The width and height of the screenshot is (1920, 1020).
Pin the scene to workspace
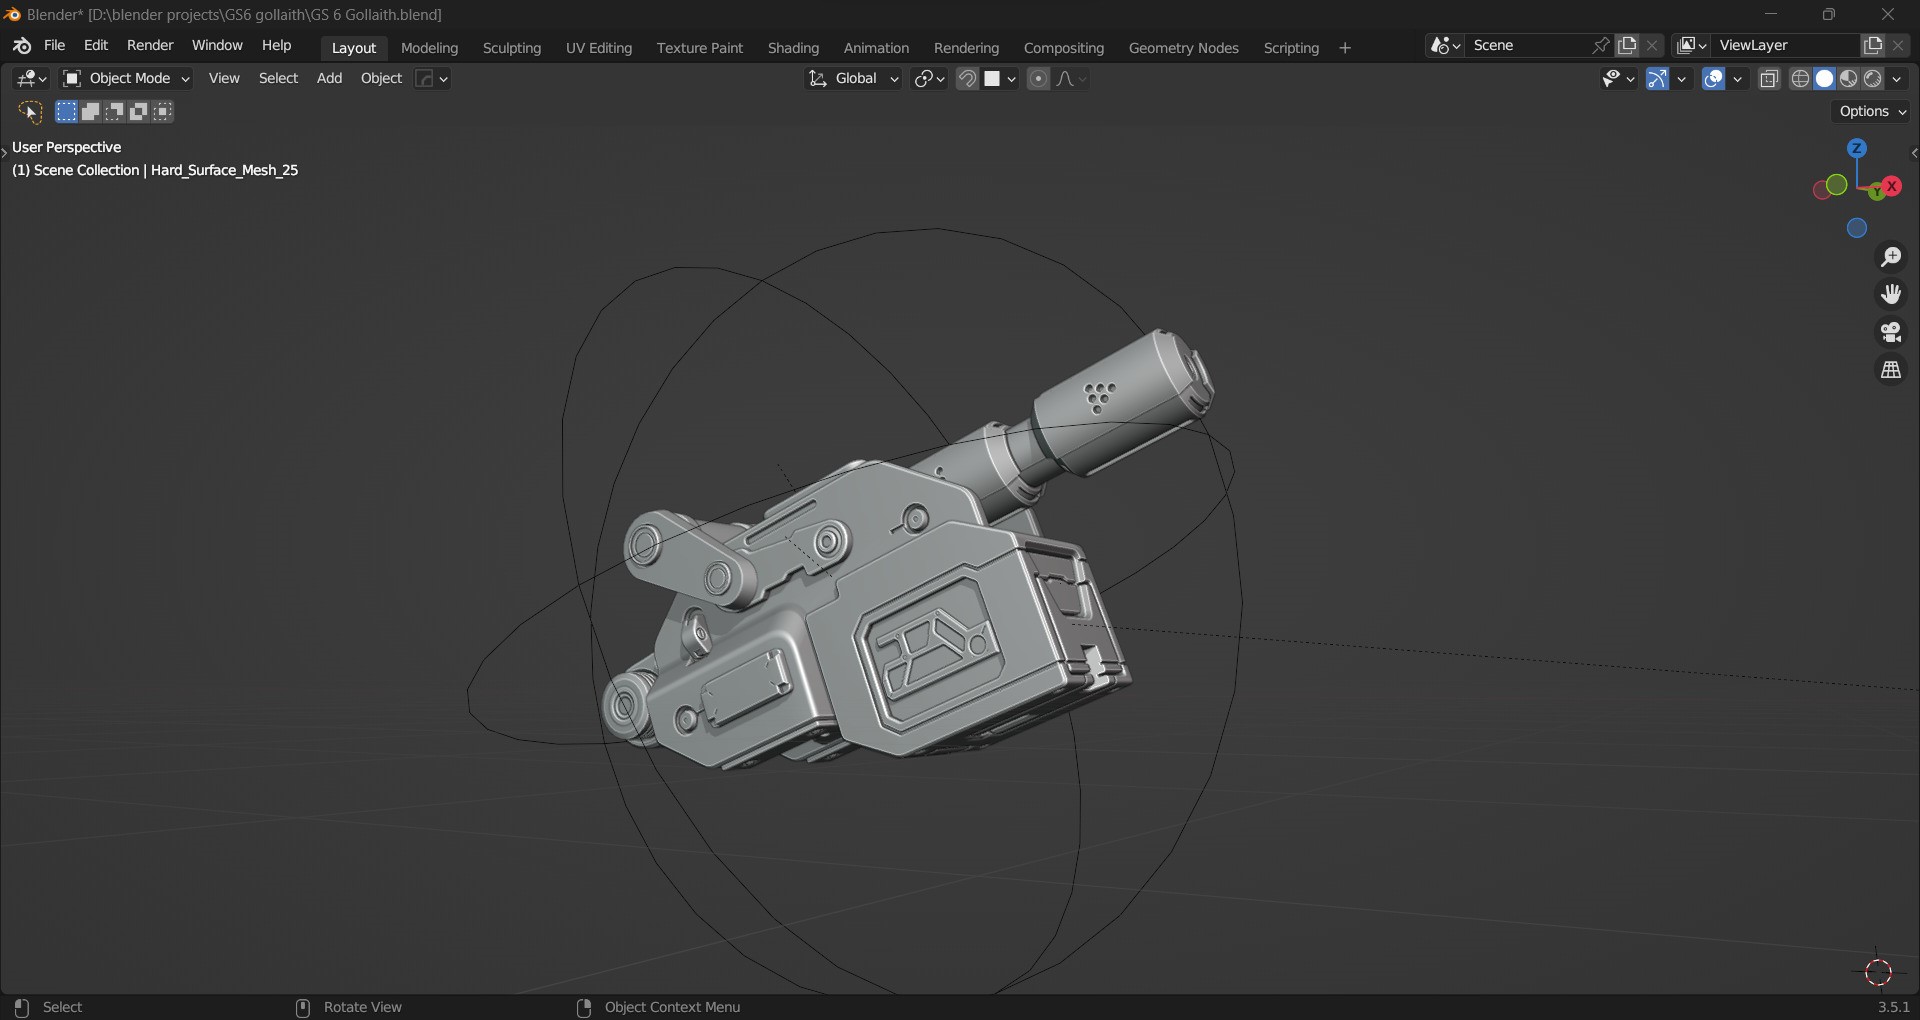coord(1601,46)
